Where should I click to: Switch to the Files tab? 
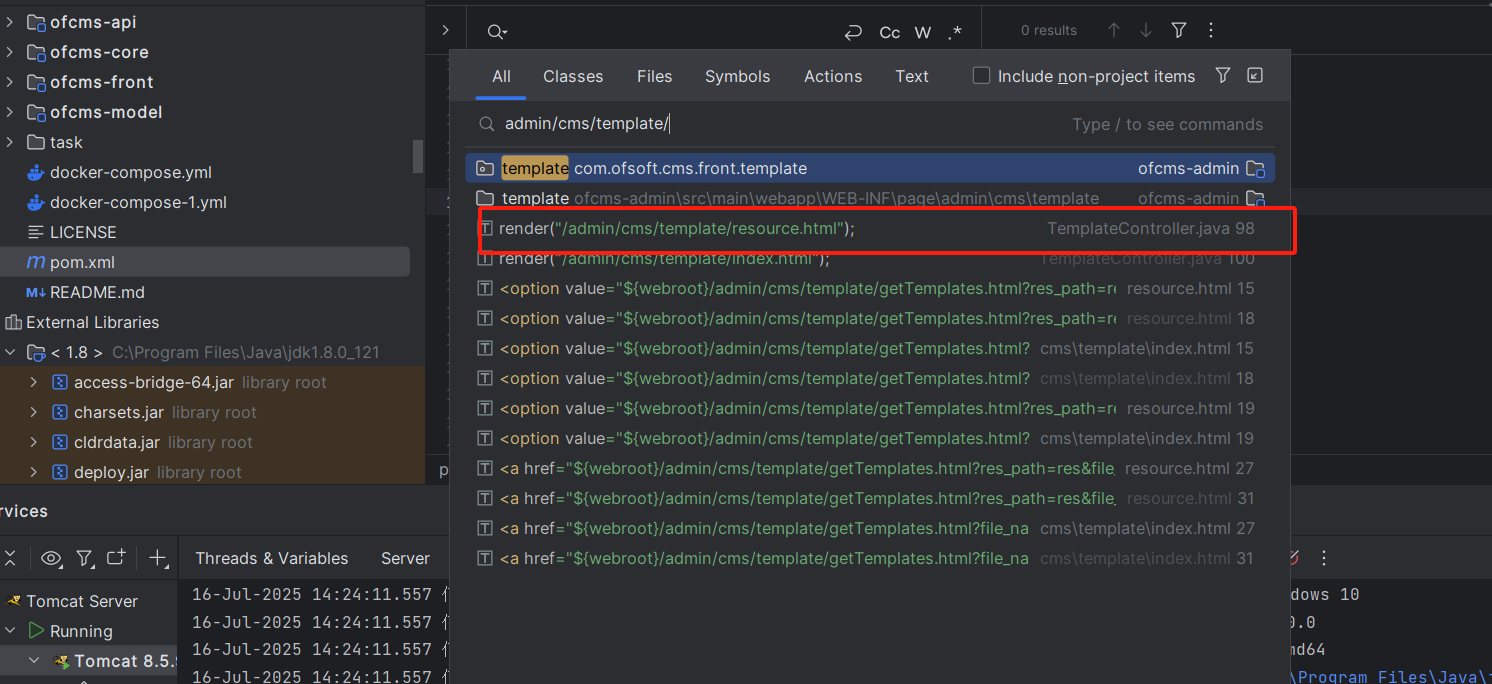[654, 76]
